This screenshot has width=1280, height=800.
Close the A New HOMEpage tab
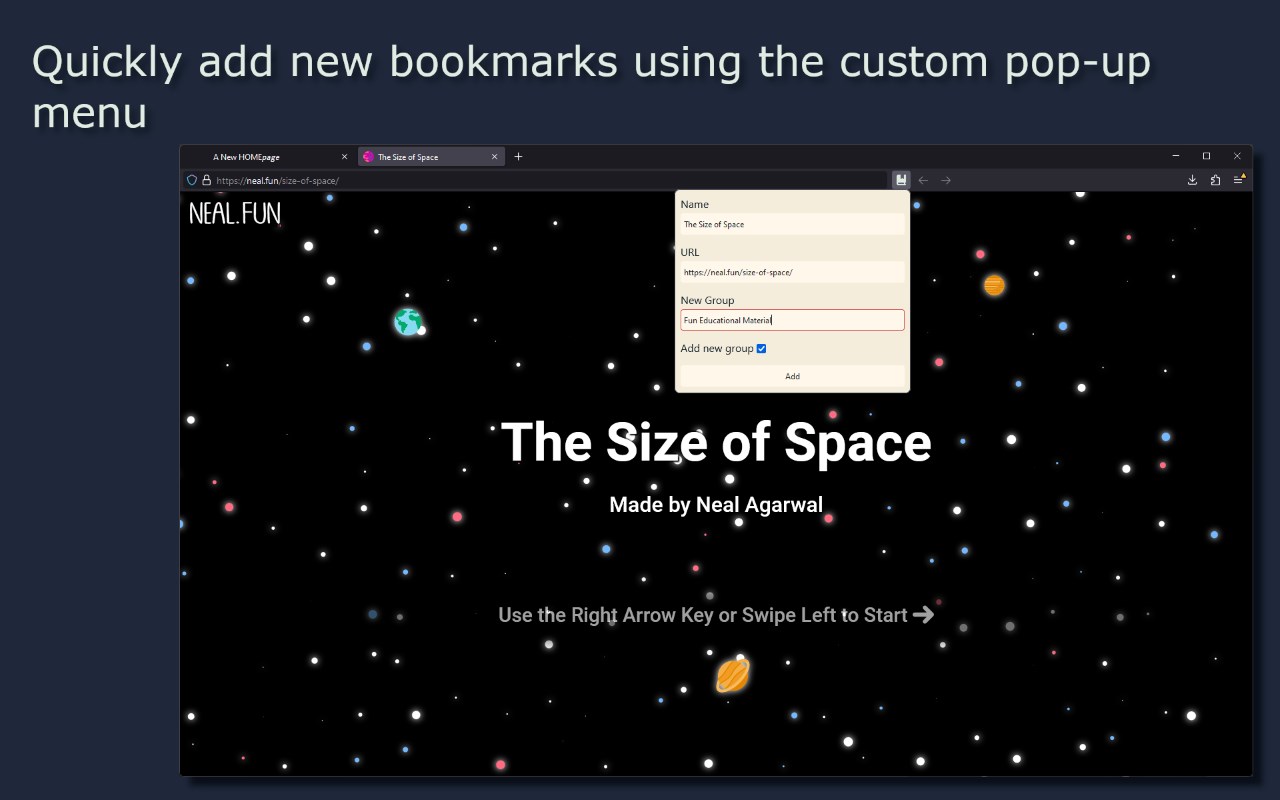pyautogui.click(x=345, y=157)
